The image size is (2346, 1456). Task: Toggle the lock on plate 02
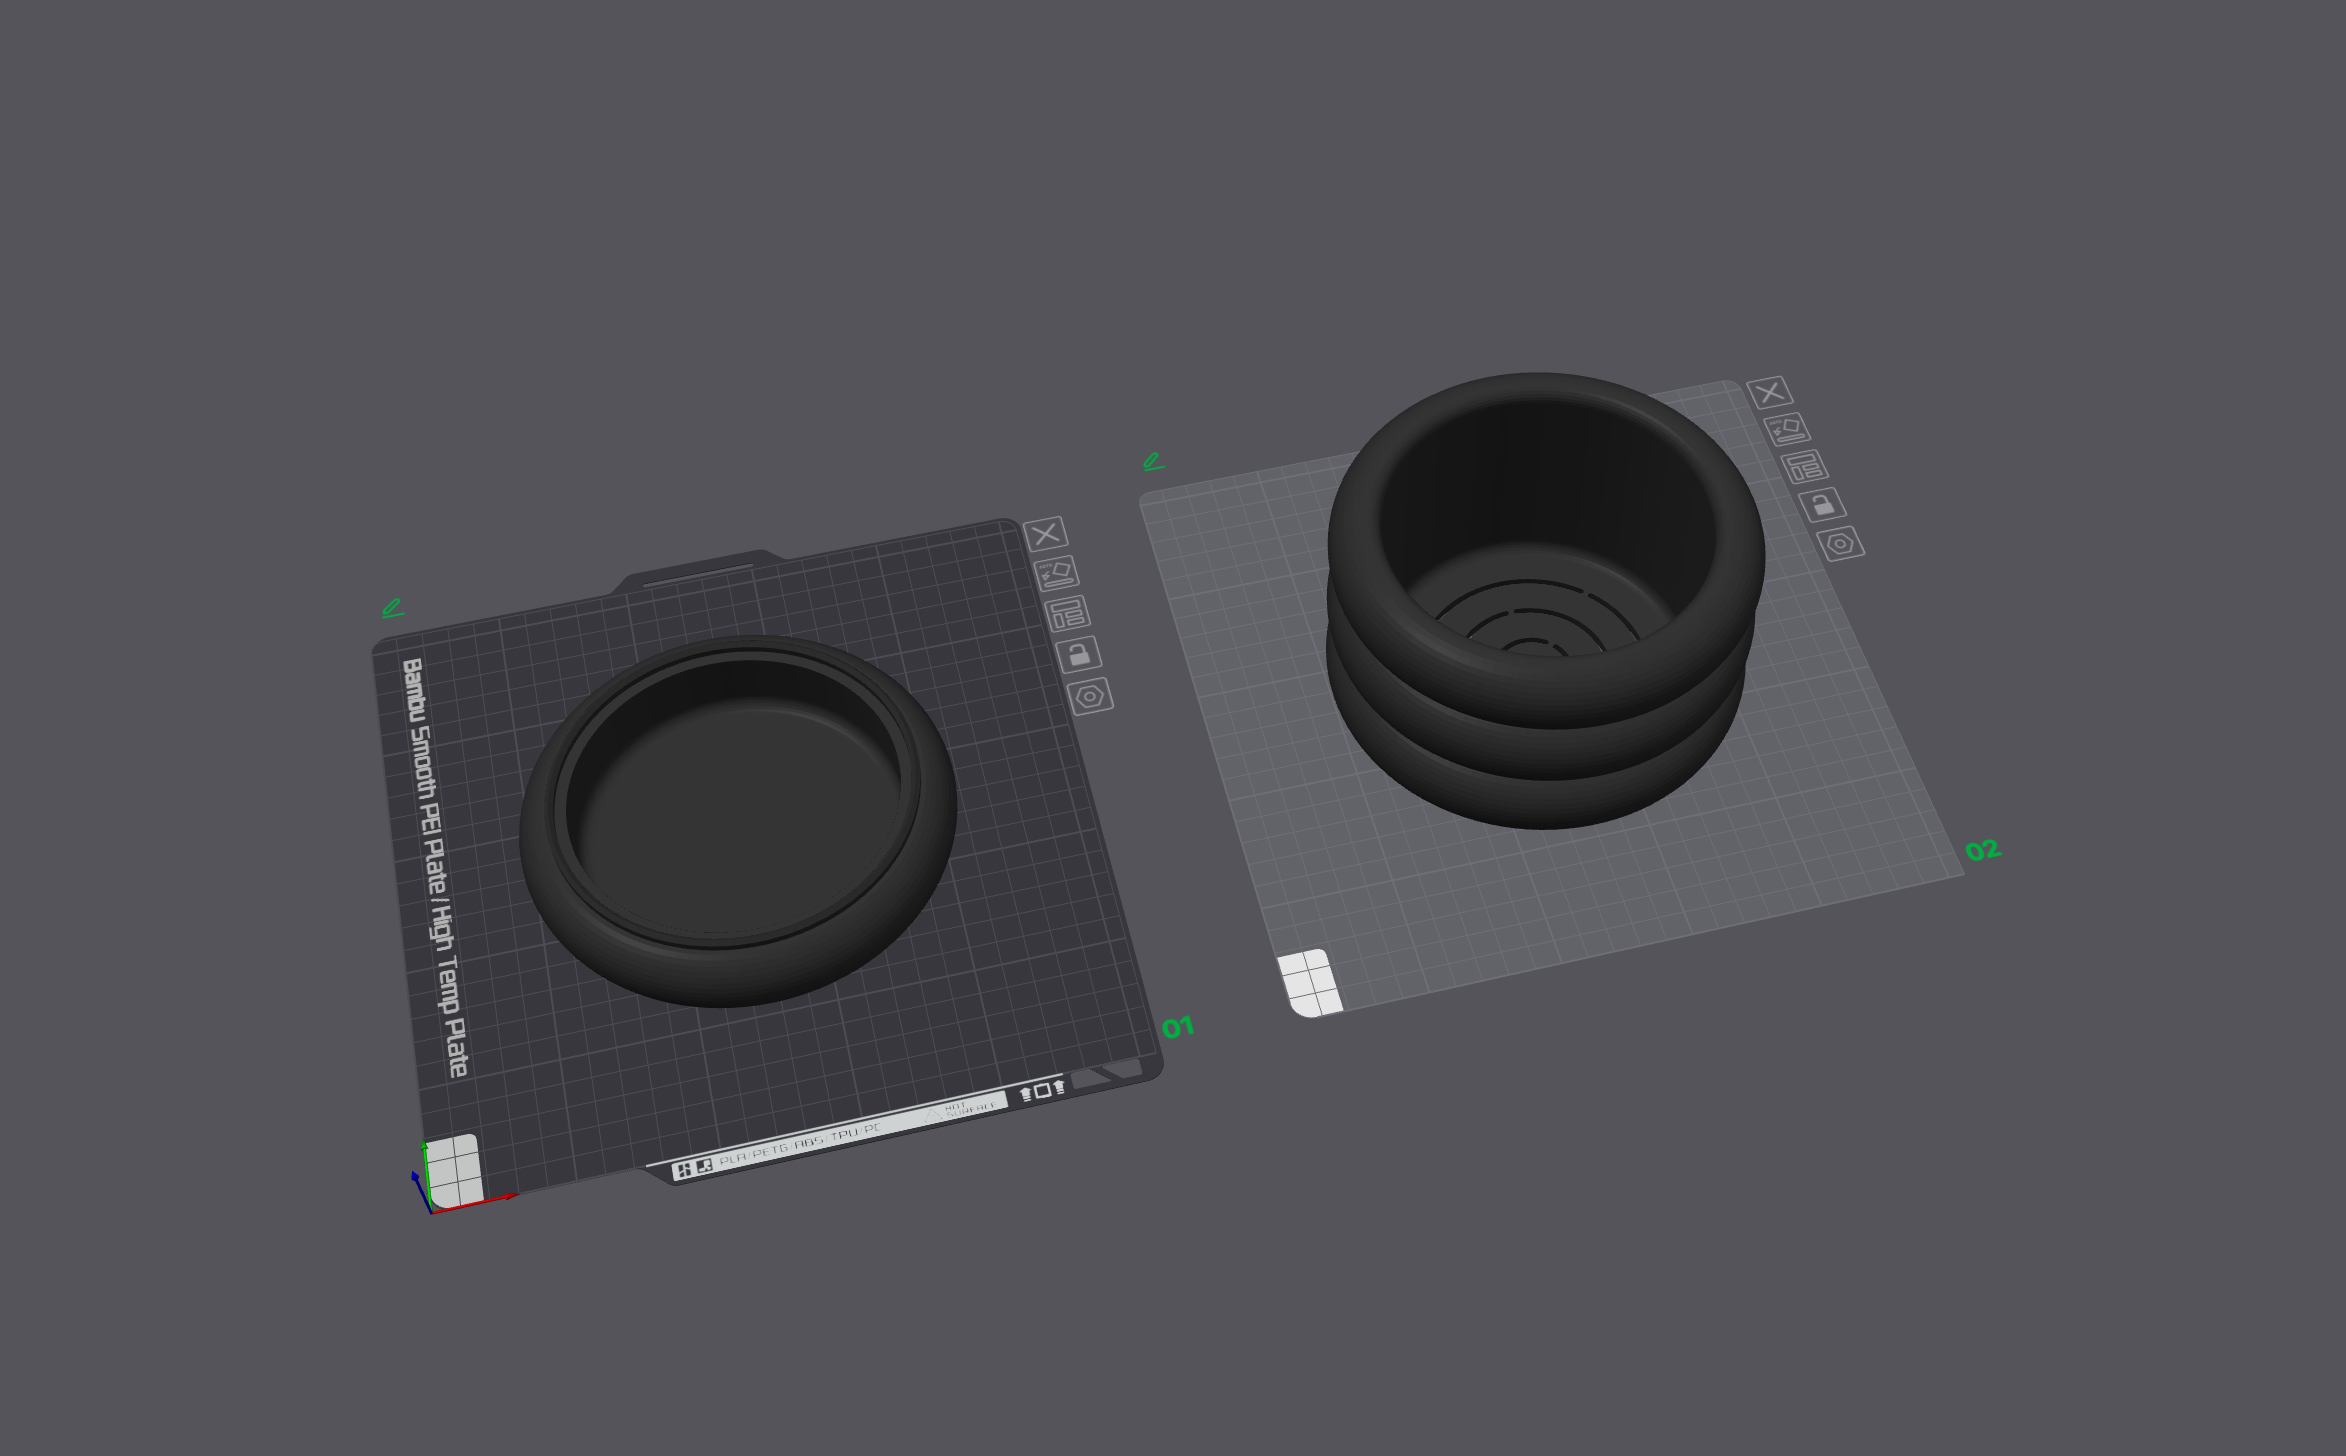click(1822, 504)
